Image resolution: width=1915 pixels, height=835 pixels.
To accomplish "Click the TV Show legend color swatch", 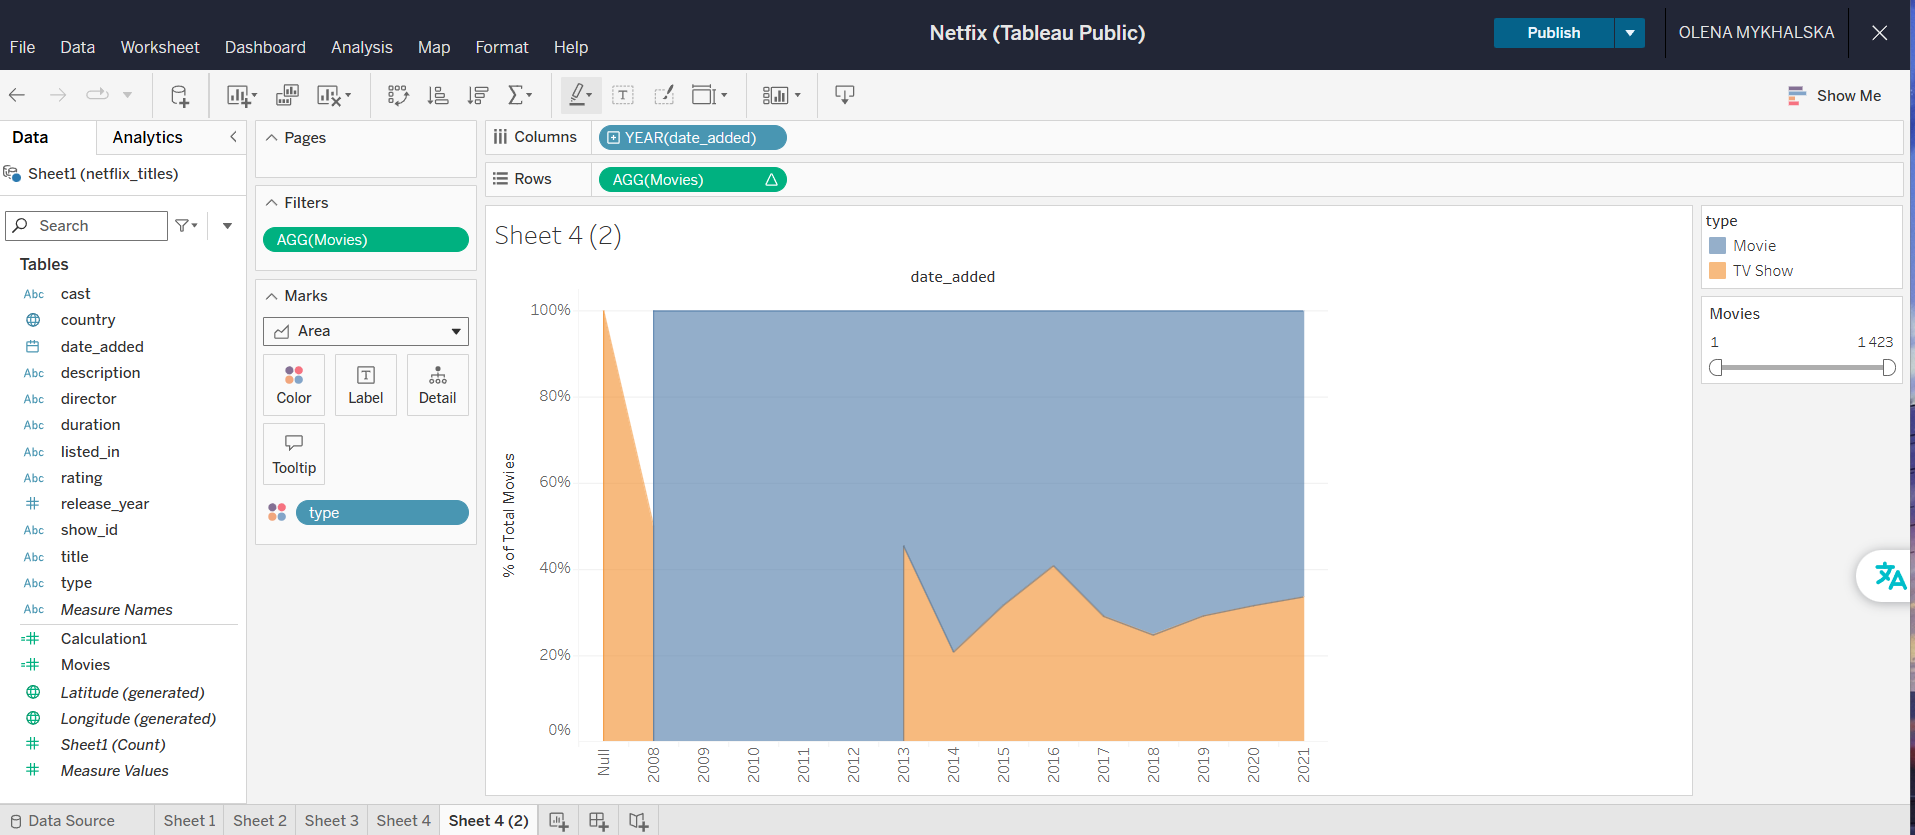I will tap(1718, 271).
